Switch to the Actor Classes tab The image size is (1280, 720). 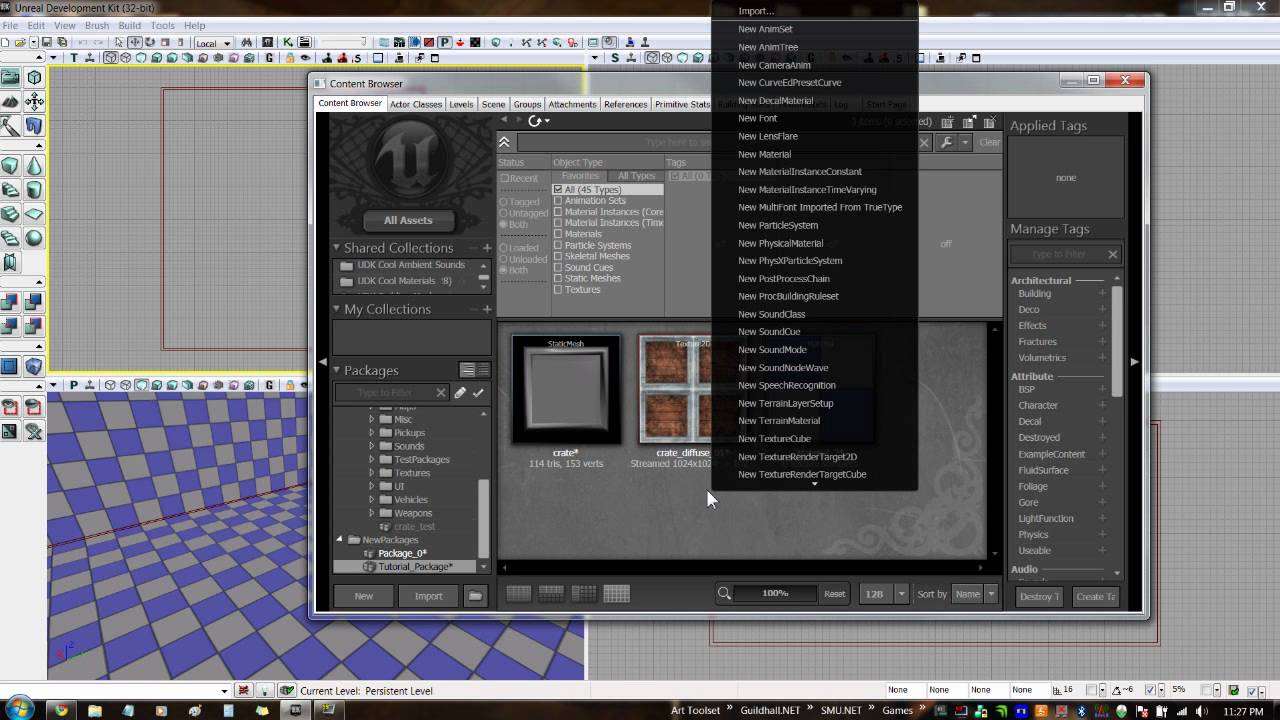(x=416, y=104)
